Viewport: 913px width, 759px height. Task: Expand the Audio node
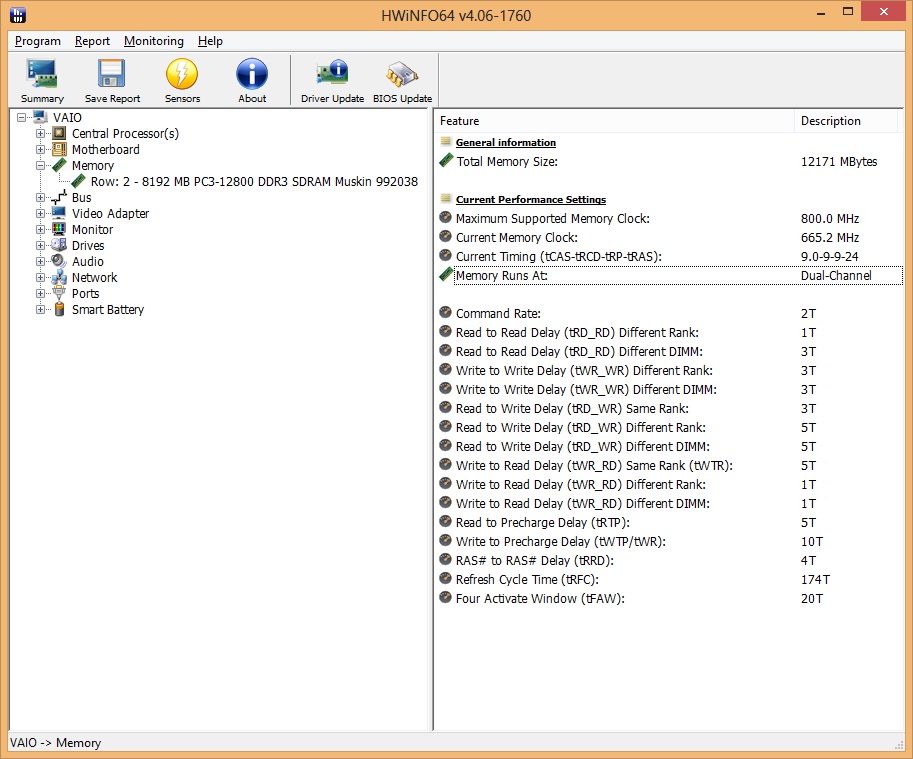coord(40,261)
